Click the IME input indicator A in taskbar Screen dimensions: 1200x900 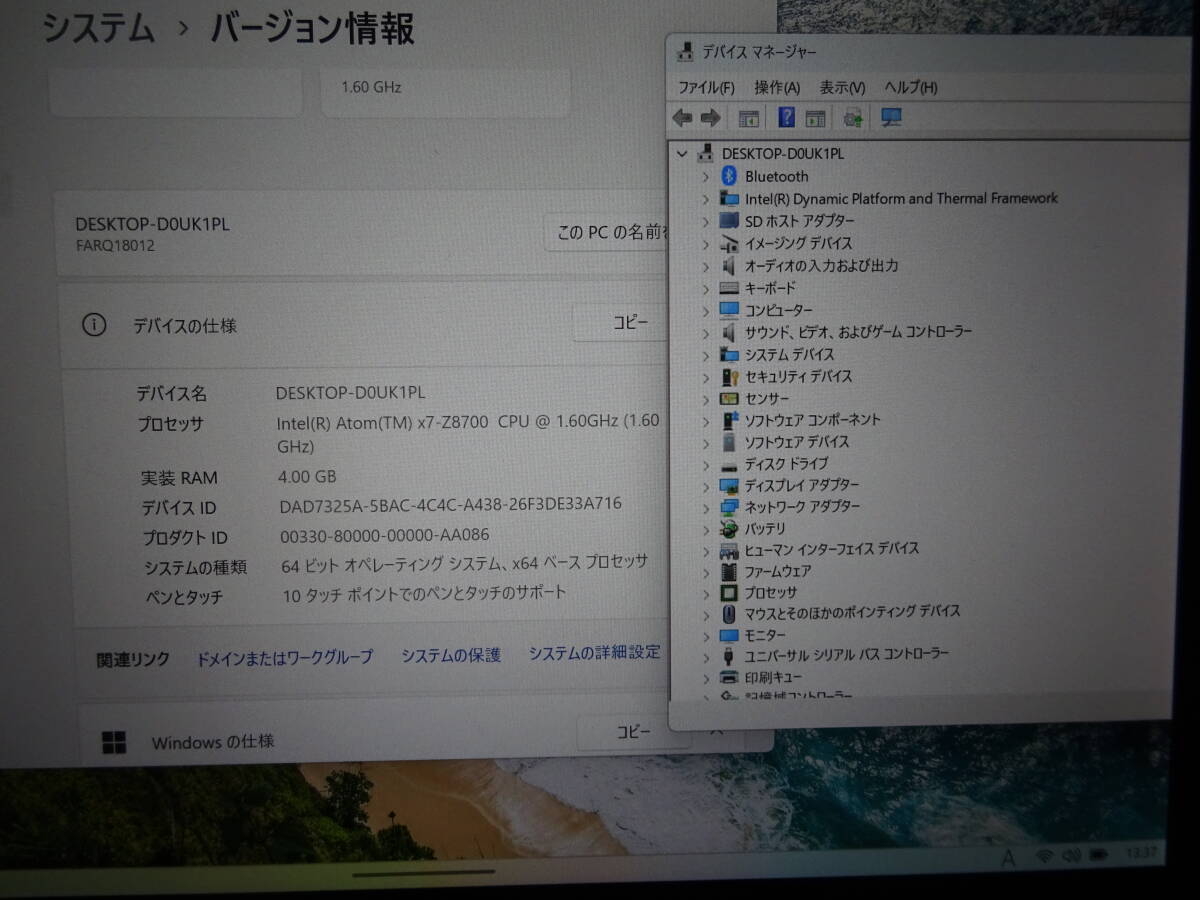click(x=1008, y=857)
